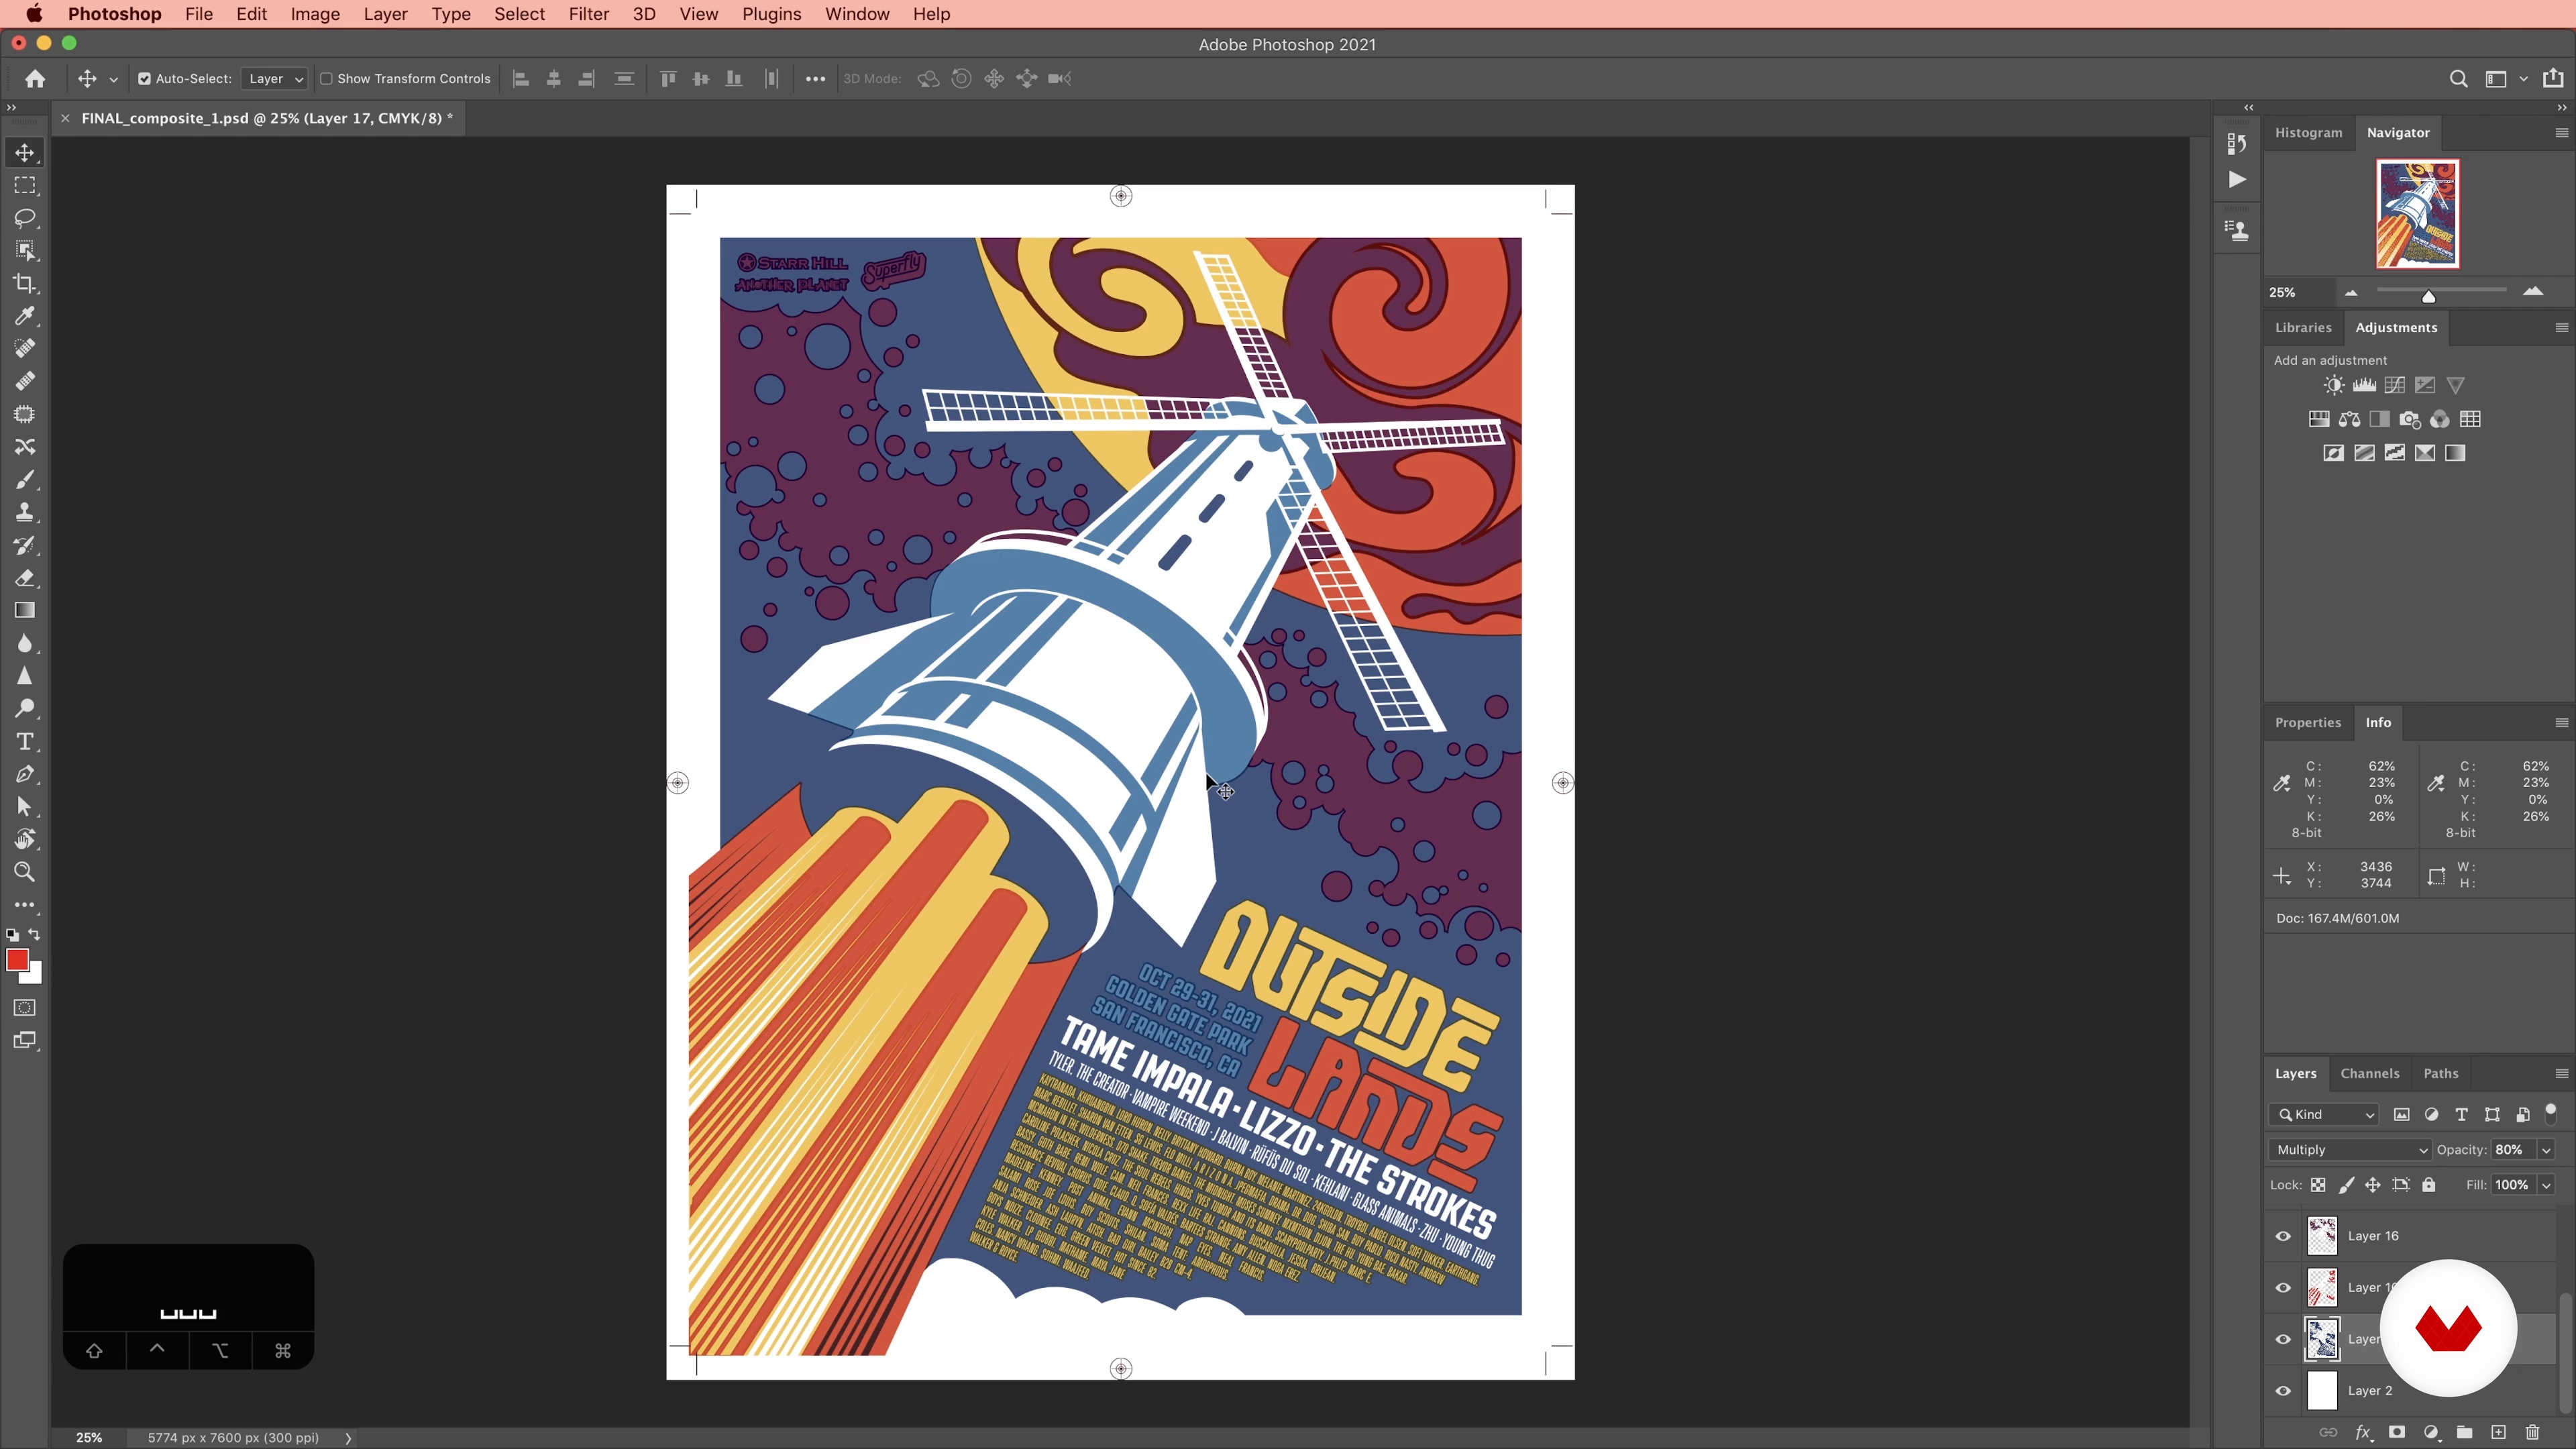Screen dimensions: 2576x1449
Task: Open more align options ellipsis
Action: pyautogui.click(x=815, y=79)
